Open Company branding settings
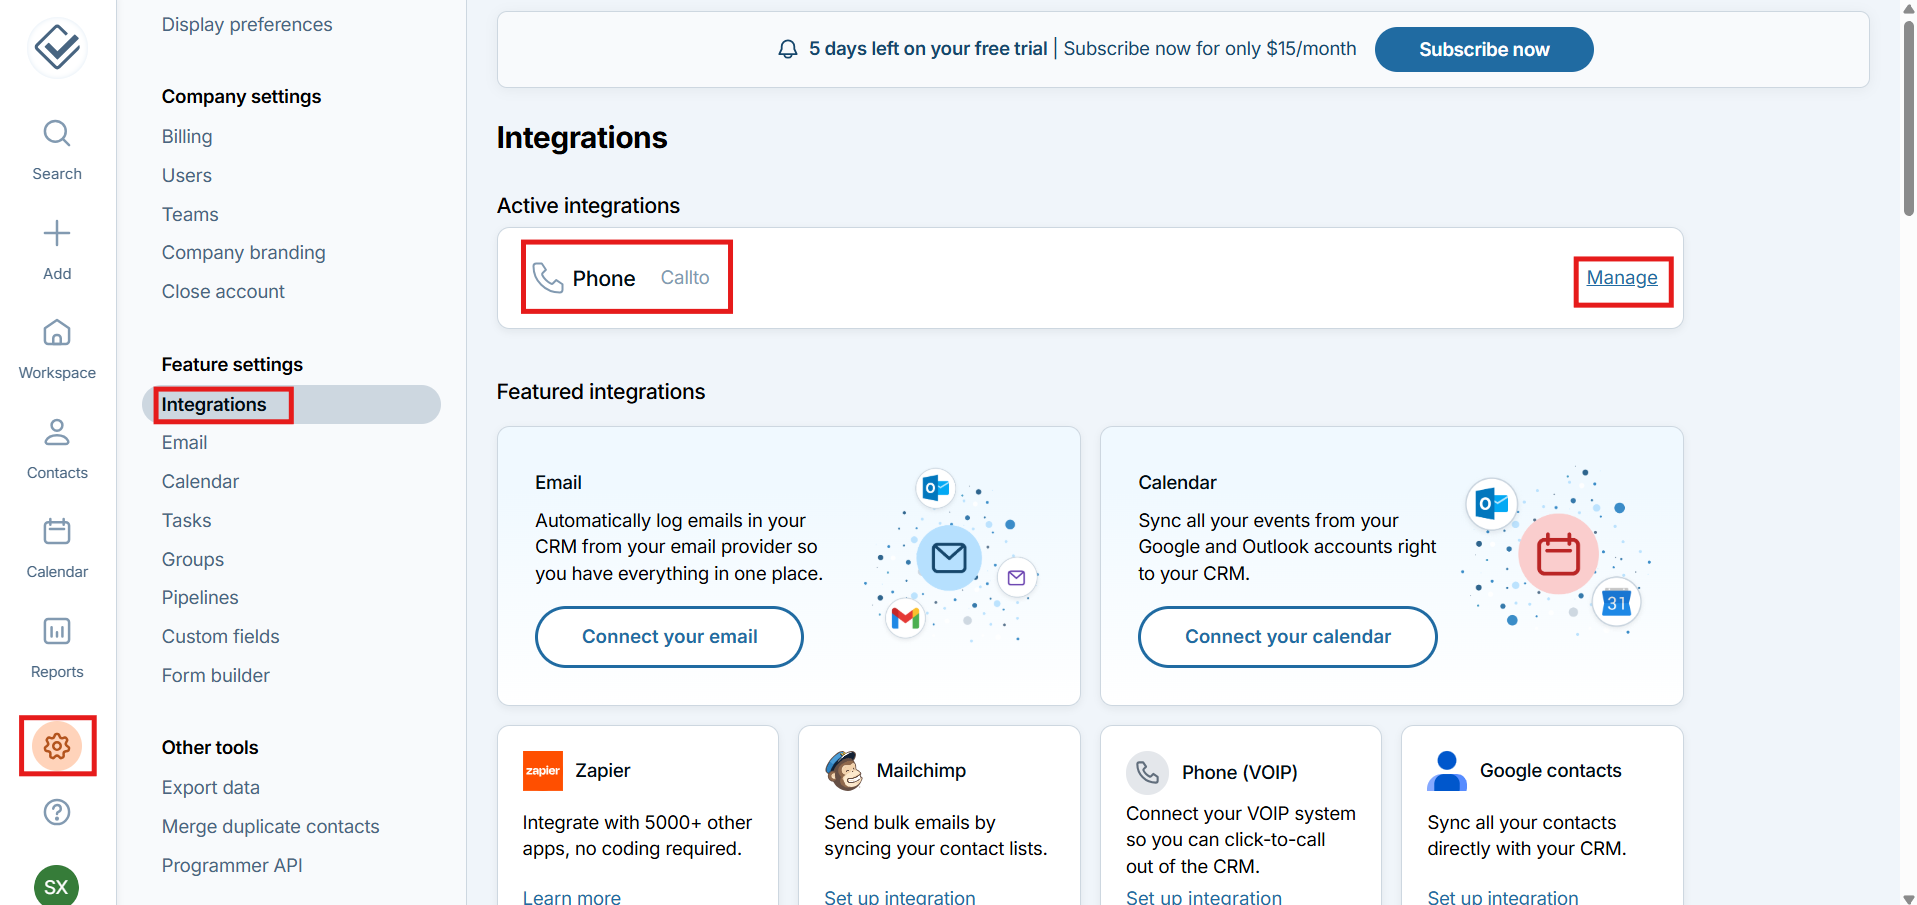Screen dimensions: 1917x905 (x=244, y=252)
